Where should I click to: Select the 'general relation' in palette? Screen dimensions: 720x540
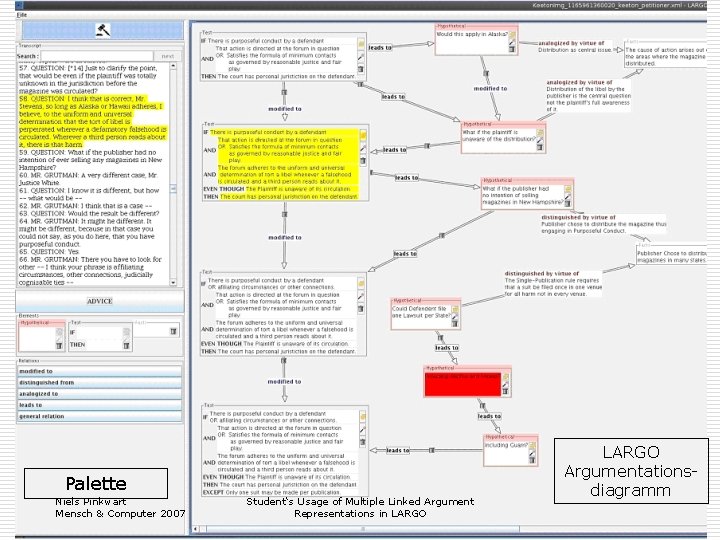(100, 416)
